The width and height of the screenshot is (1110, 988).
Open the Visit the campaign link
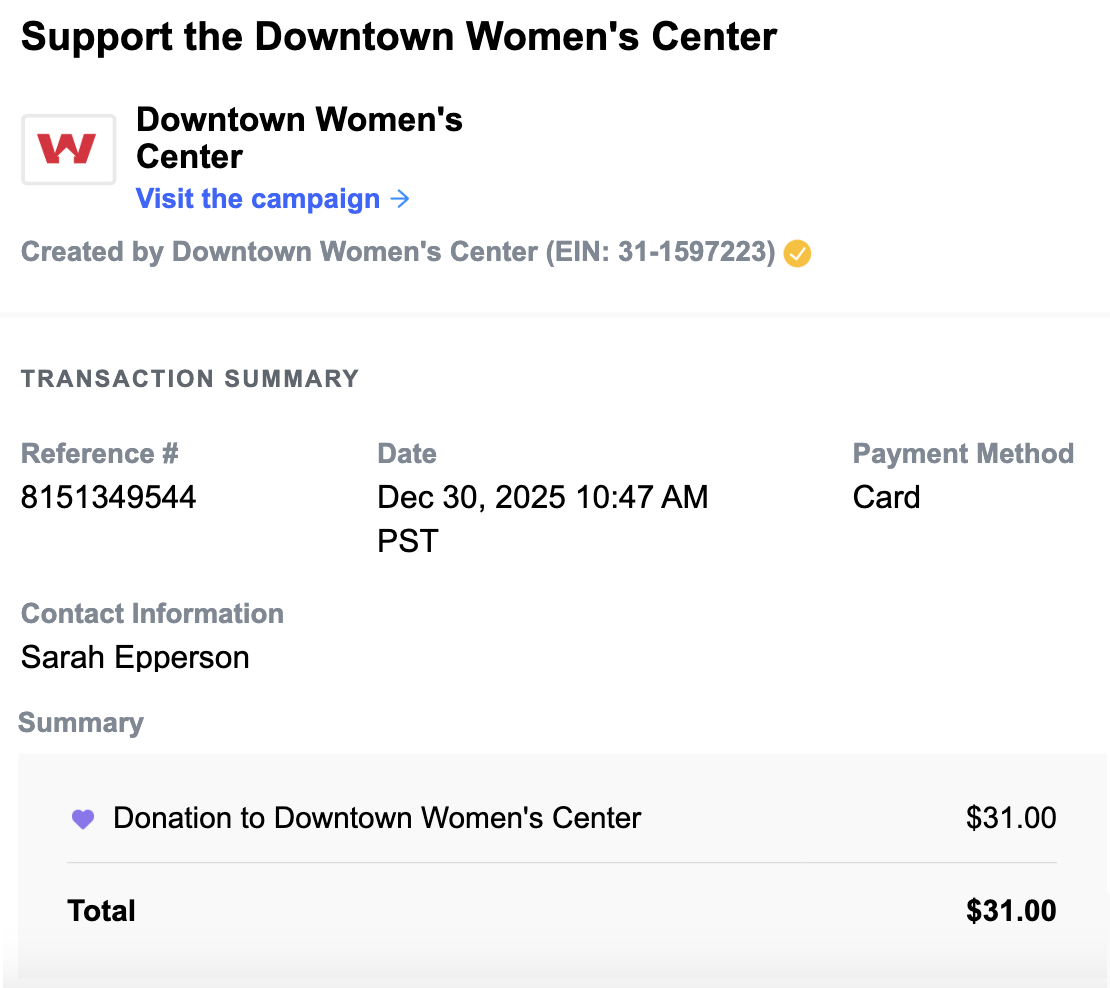258,199
